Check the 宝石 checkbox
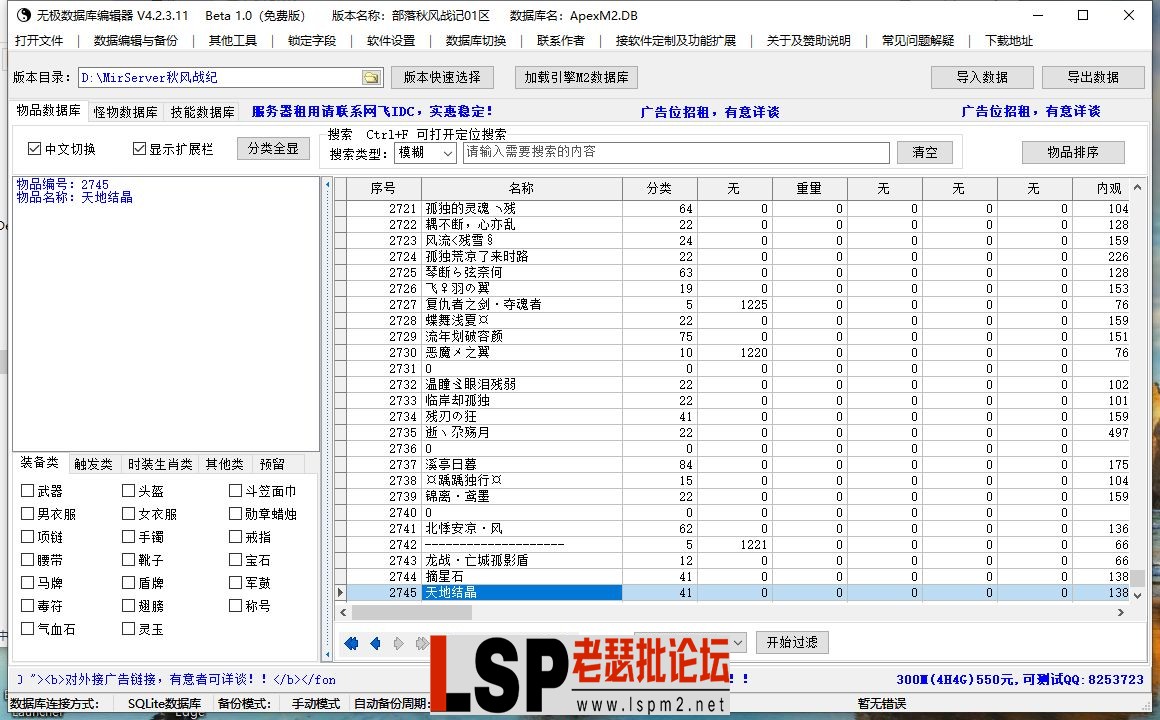Image resolution: width=1160 pixels, height=720 pixels. coord(235,559)
